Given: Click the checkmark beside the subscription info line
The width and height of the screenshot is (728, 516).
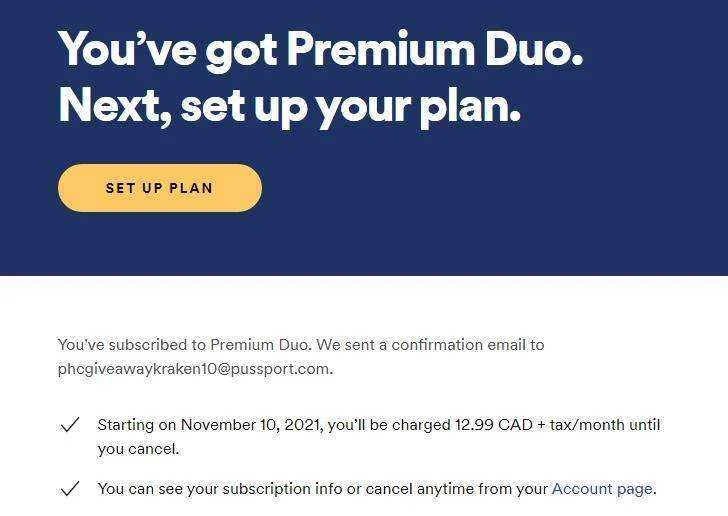Looking at the screenshot, I should [x=70, y=488].
